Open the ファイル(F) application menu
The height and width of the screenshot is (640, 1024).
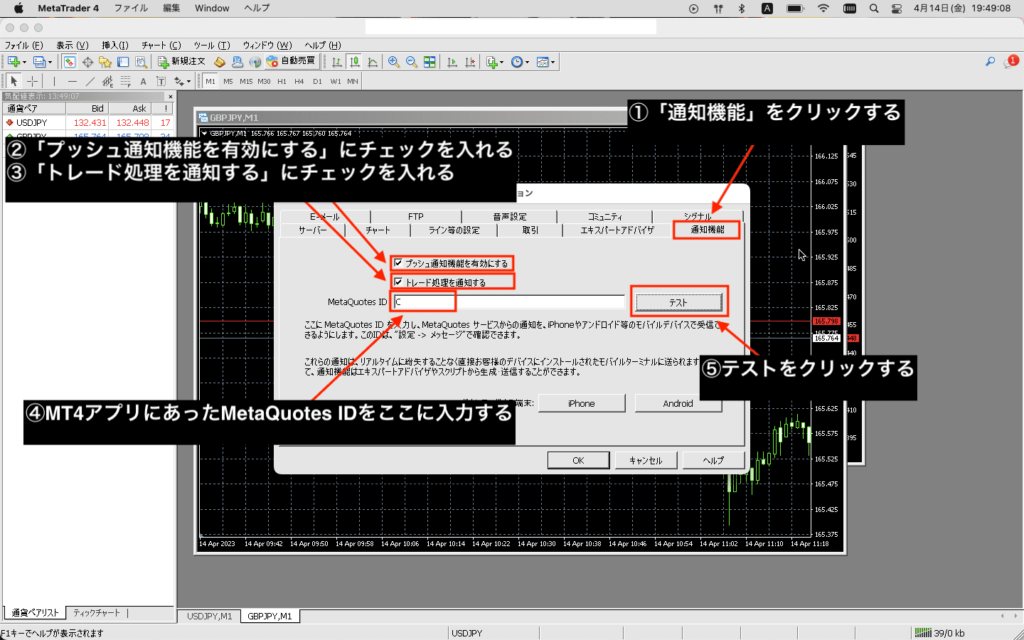tap(24, 46)
